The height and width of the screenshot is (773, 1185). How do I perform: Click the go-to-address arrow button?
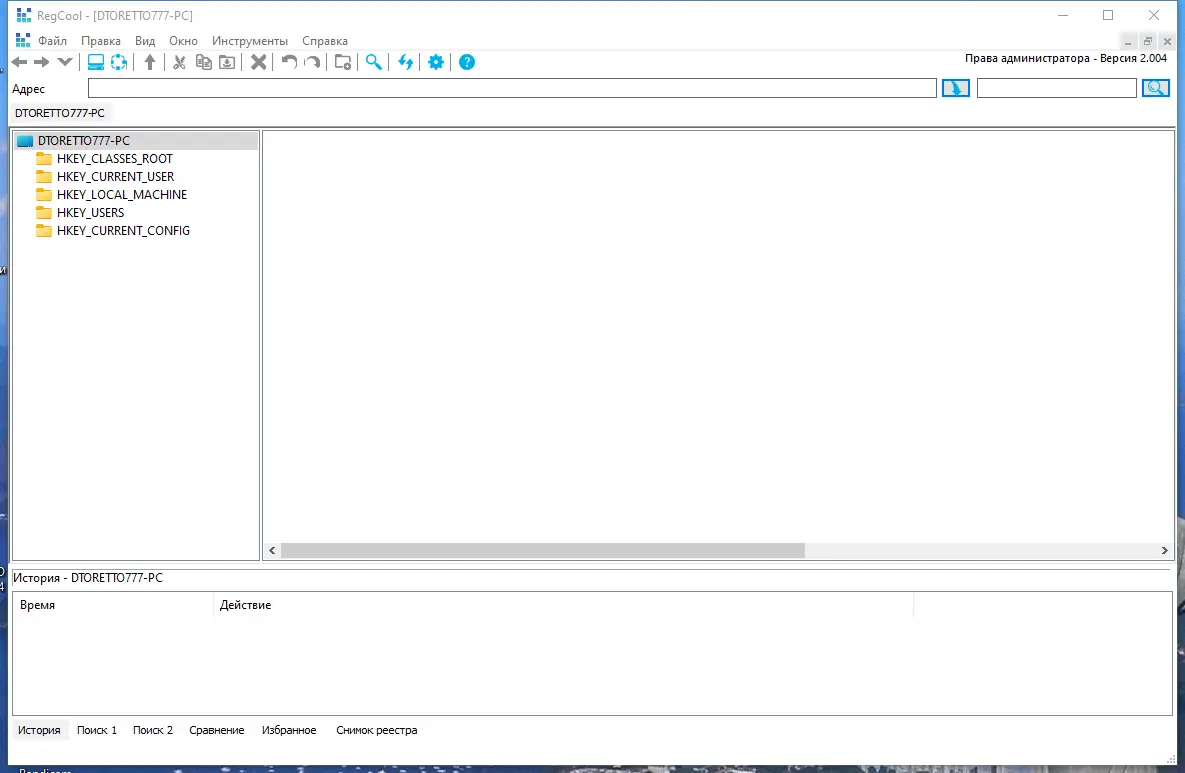[956, 88]
